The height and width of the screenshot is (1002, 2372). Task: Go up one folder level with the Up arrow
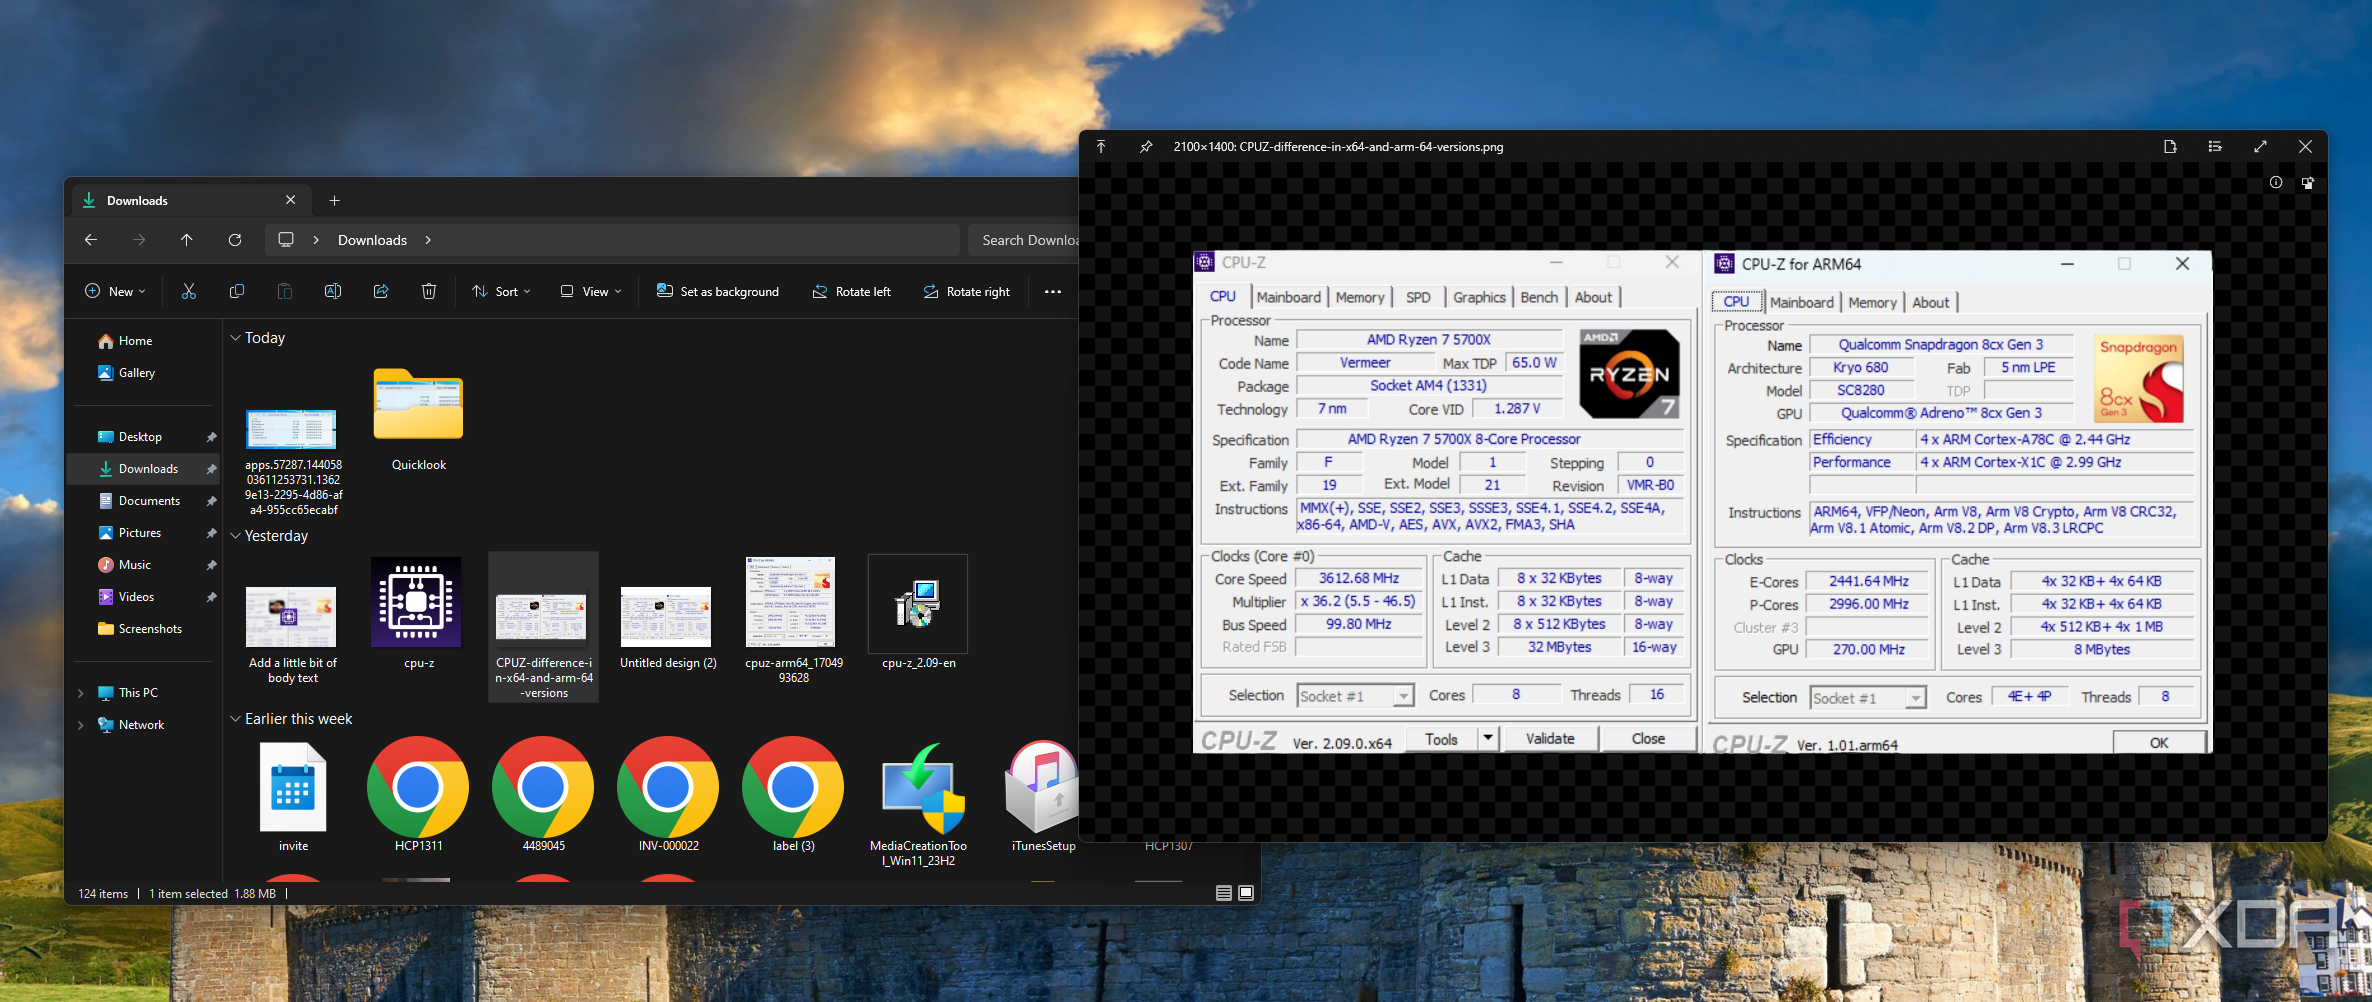click(187, 240)
